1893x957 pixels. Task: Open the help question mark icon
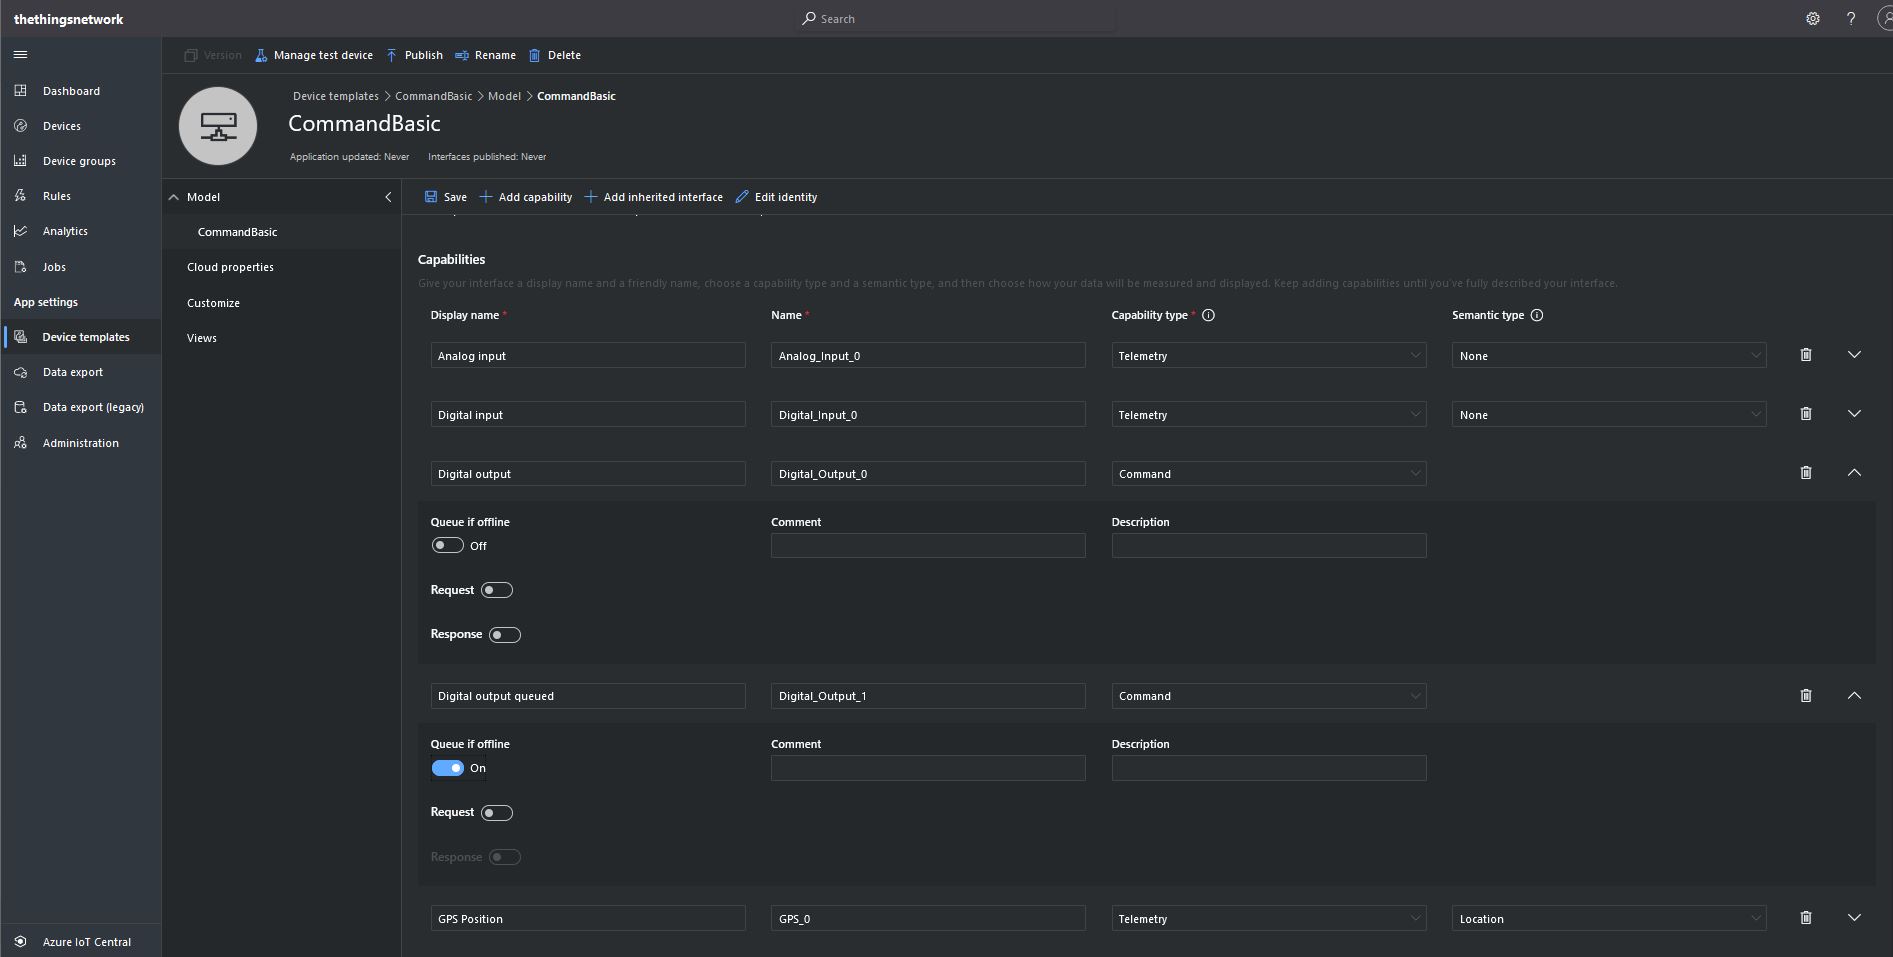tap(1851, 19)
